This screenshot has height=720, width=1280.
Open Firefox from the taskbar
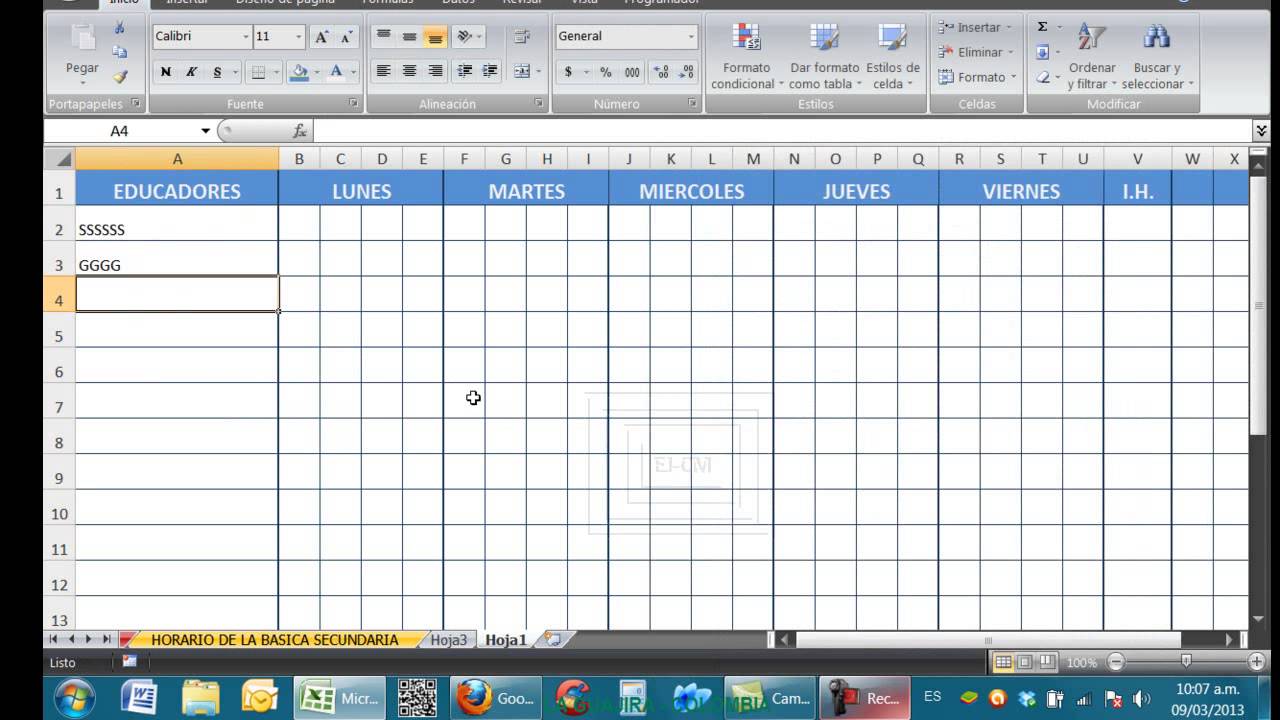(496, 698)
